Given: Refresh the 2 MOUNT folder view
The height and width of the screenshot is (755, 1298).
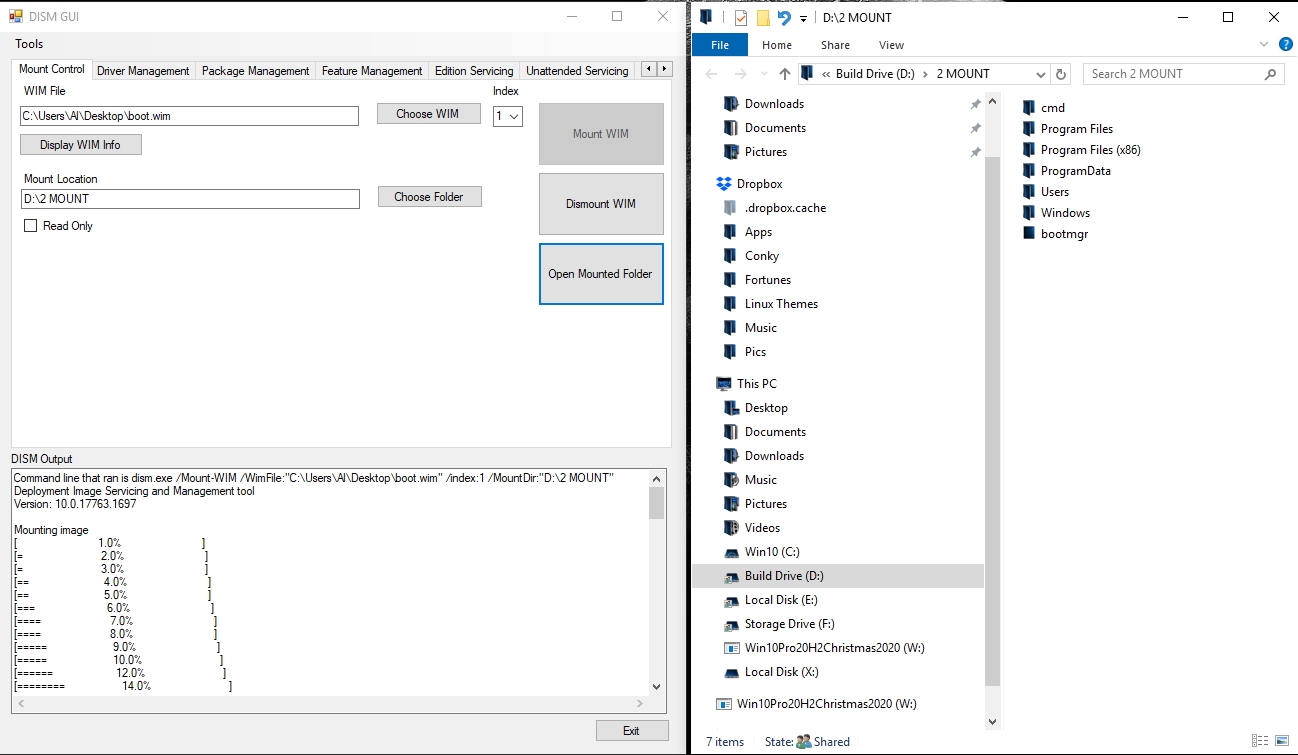Looking at the screenshot, I should click(x=1061, y=74).
